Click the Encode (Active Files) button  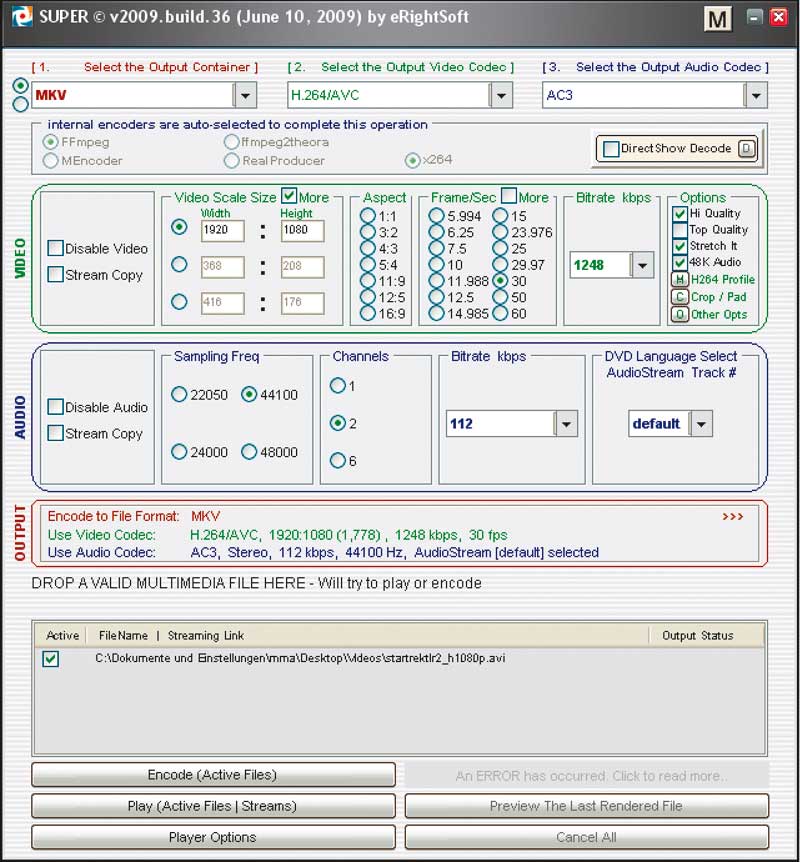pyautogui.click(x=213, y=775)
